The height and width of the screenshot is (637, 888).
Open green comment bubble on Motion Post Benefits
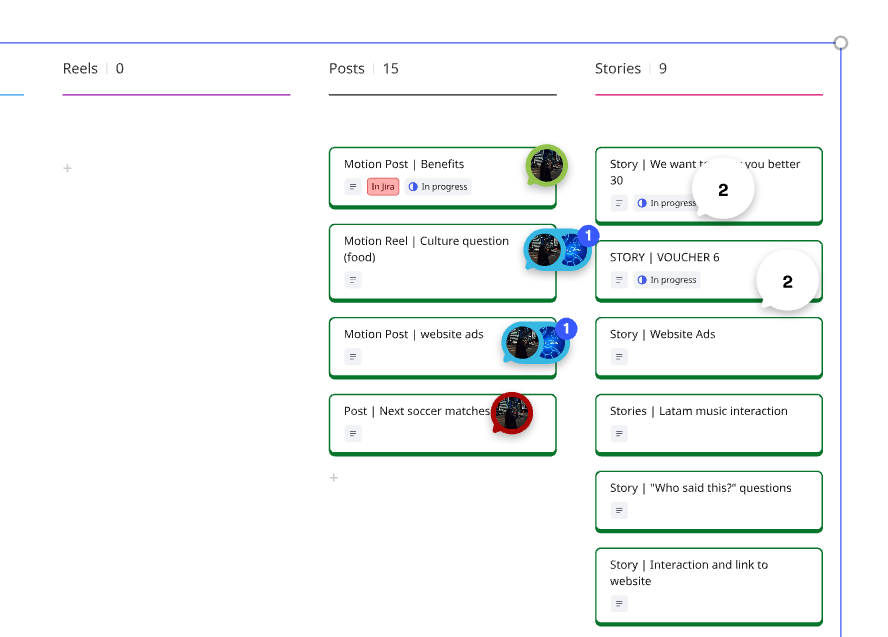(x=547, y=165)
